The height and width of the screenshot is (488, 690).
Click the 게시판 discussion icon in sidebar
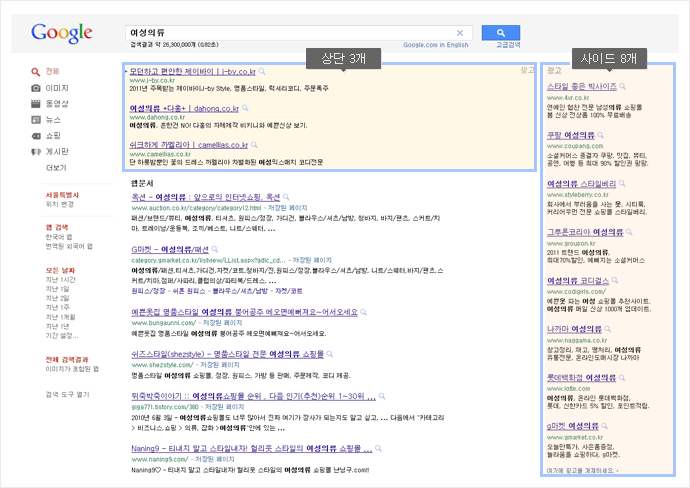point(37,151)
